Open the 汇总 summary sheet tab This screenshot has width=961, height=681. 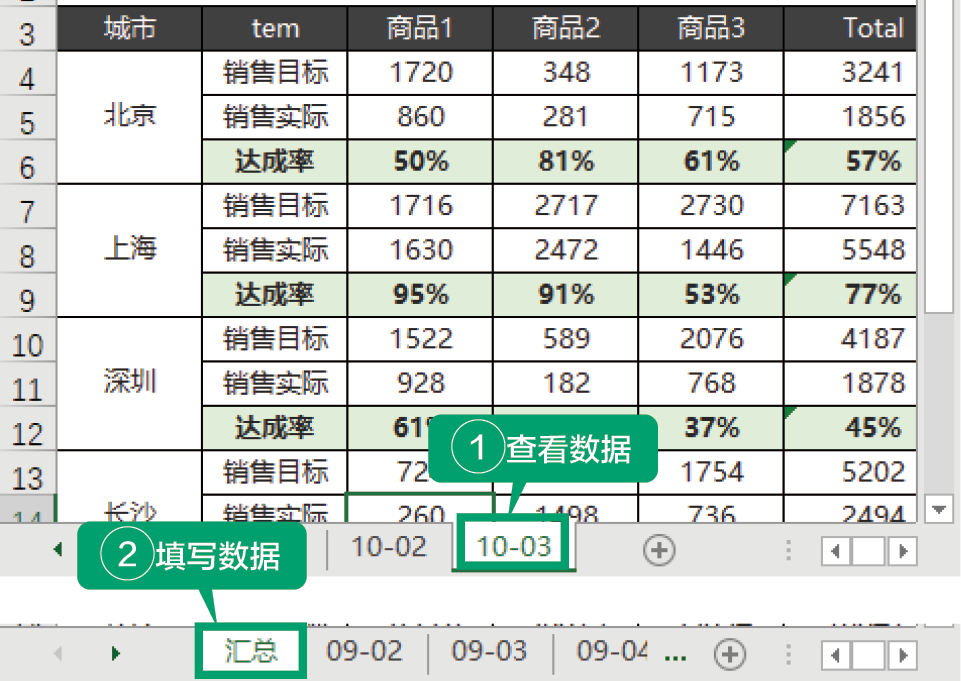[251, 652]
